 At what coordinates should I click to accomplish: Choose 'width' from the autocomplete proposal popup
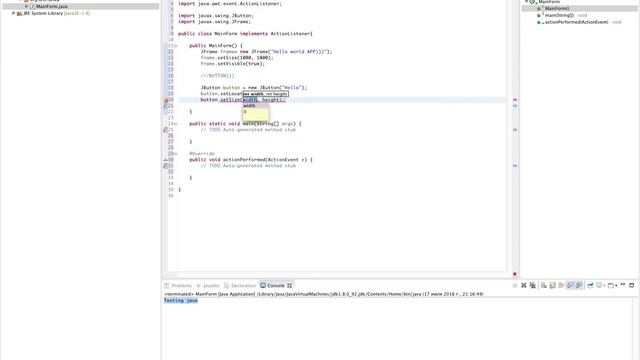pos(256,106)
